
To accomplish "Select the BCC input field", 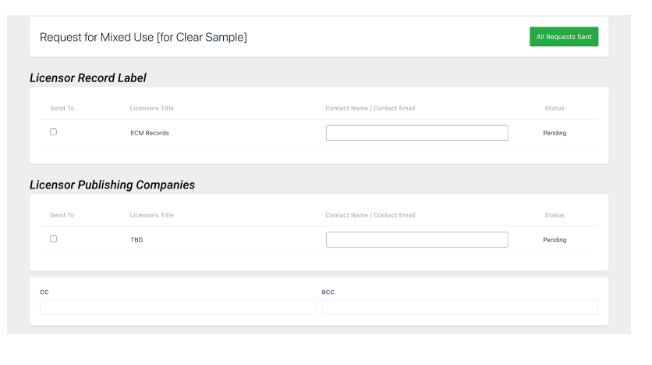I will click(460, 307).
